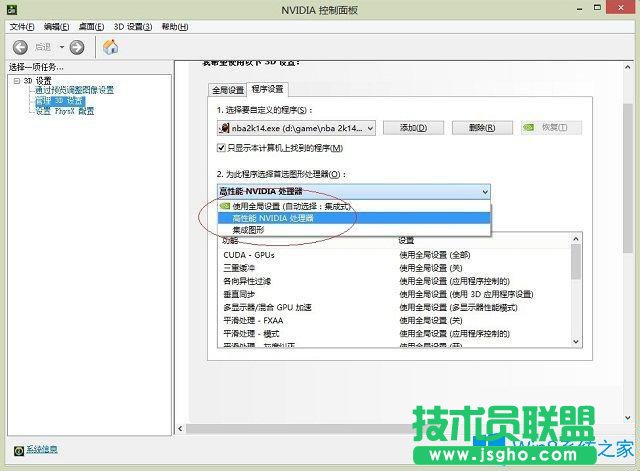Open the 系统信息 link
The width and height of the screenshot is (640, 471).
(42, 450)
